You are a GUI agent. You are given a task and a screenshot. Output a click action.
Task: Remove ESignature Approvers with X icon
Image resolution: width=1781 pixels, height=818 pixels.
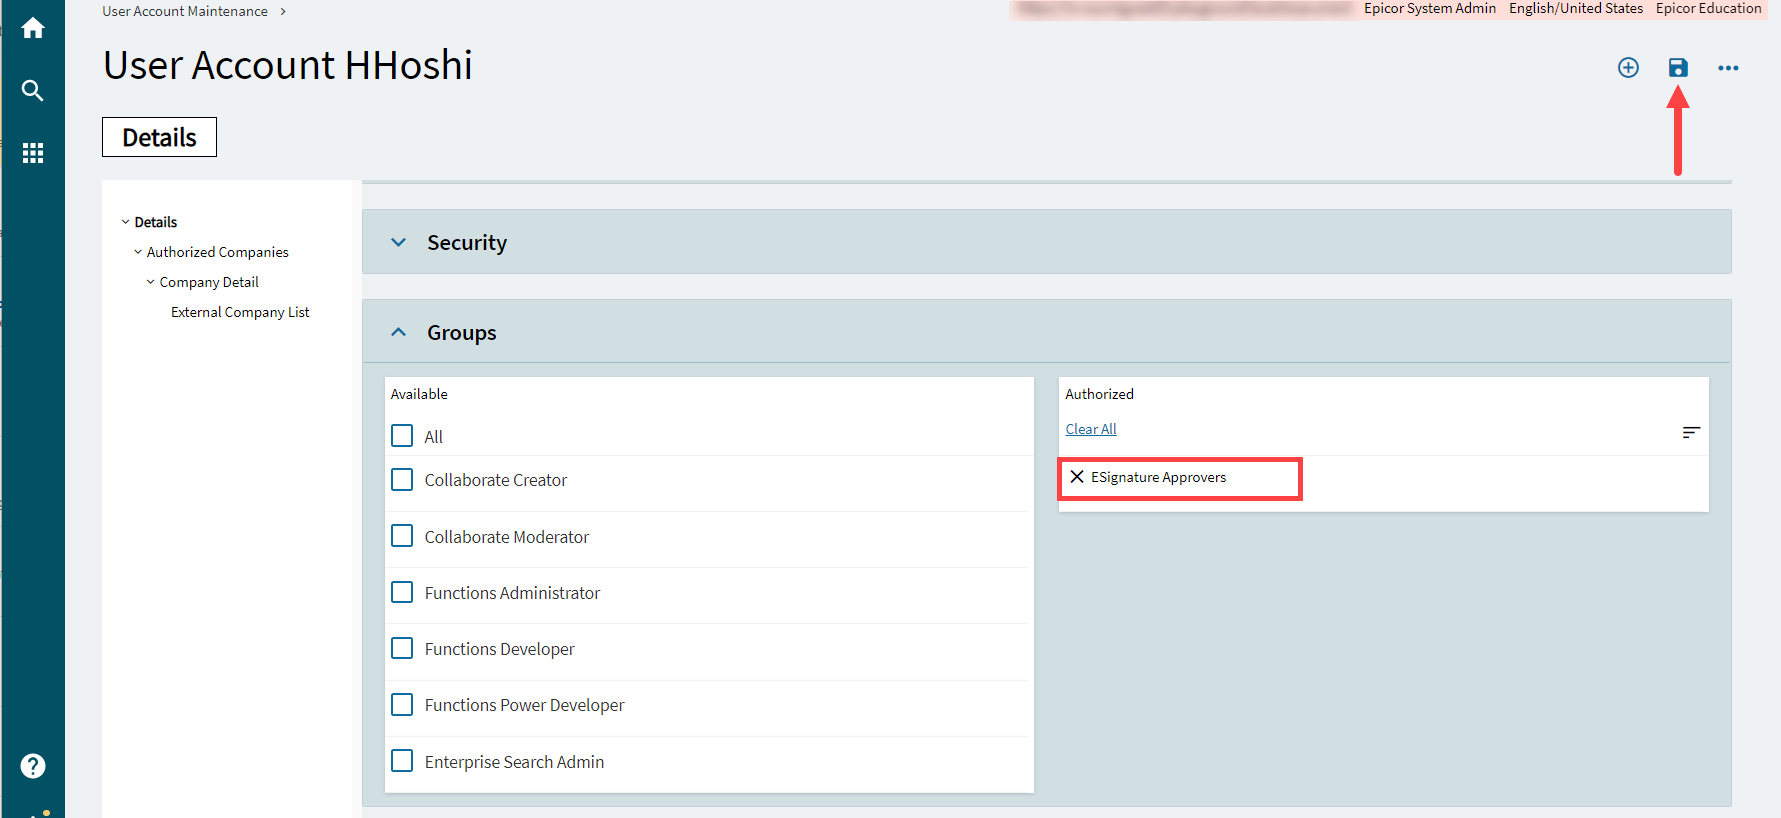pyautogui.click(x=1077, y=477)
